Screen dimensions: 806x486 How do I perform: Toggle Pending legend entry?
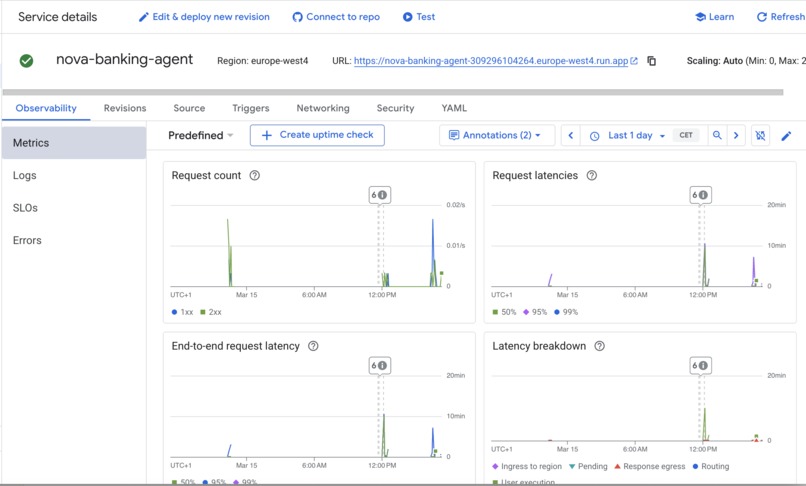(x=588, y=466)
